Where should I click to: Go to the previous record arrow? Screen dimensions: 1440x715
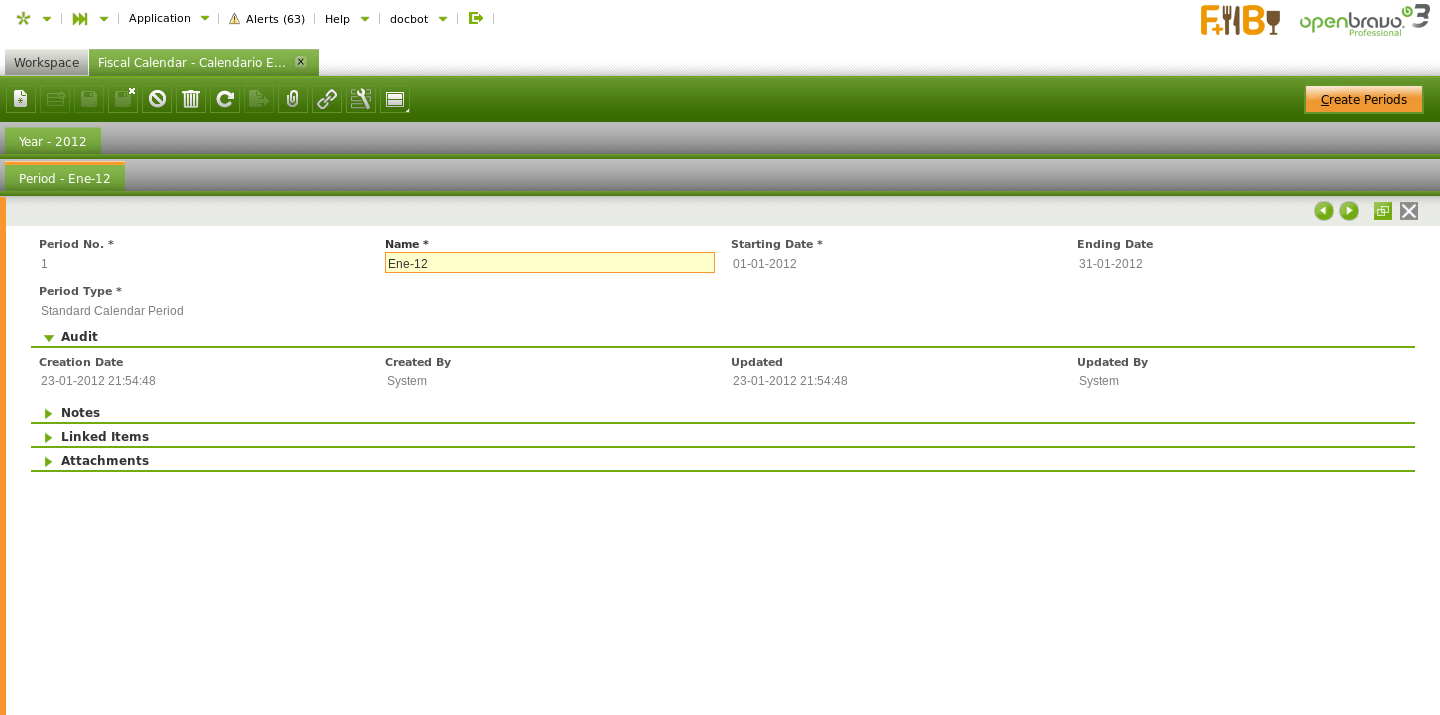[1323, 211]
